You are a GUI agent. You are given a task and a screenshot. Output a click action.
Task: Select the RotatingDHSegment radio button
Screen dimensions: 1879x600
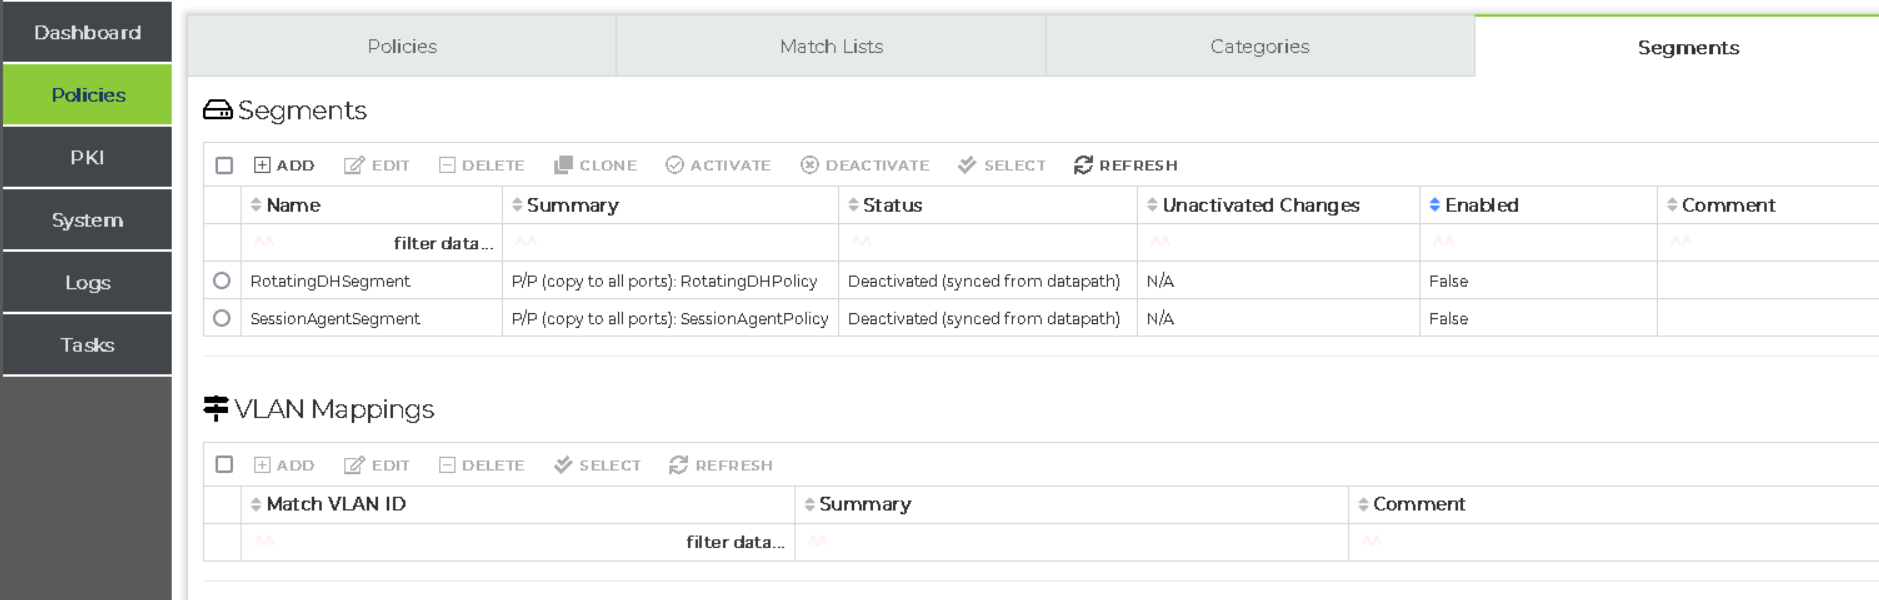tap(222, 281)
